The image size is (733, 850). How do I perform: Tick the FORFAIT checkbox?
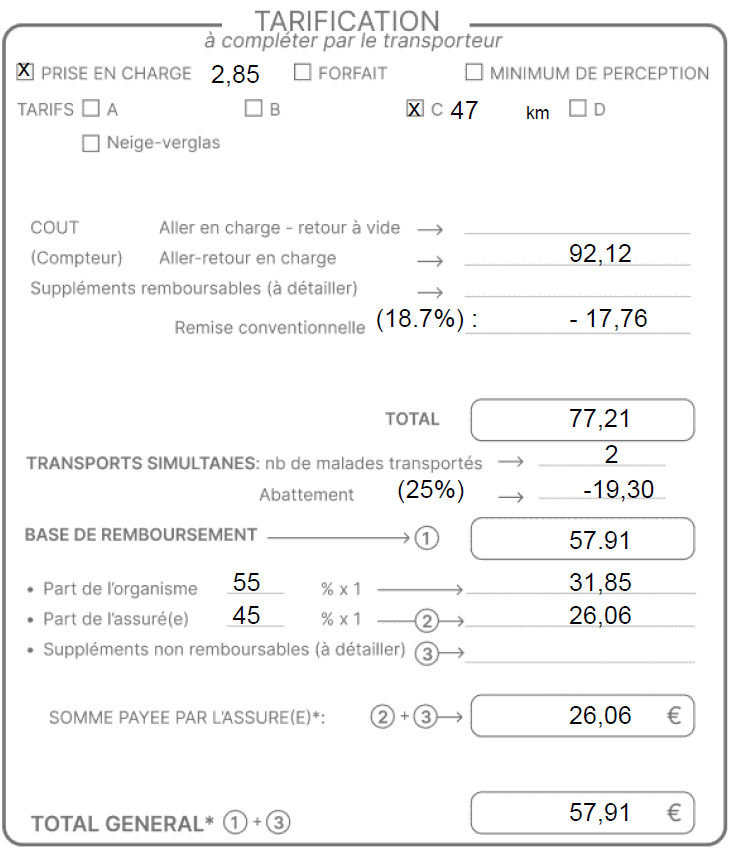click(302, 72)
